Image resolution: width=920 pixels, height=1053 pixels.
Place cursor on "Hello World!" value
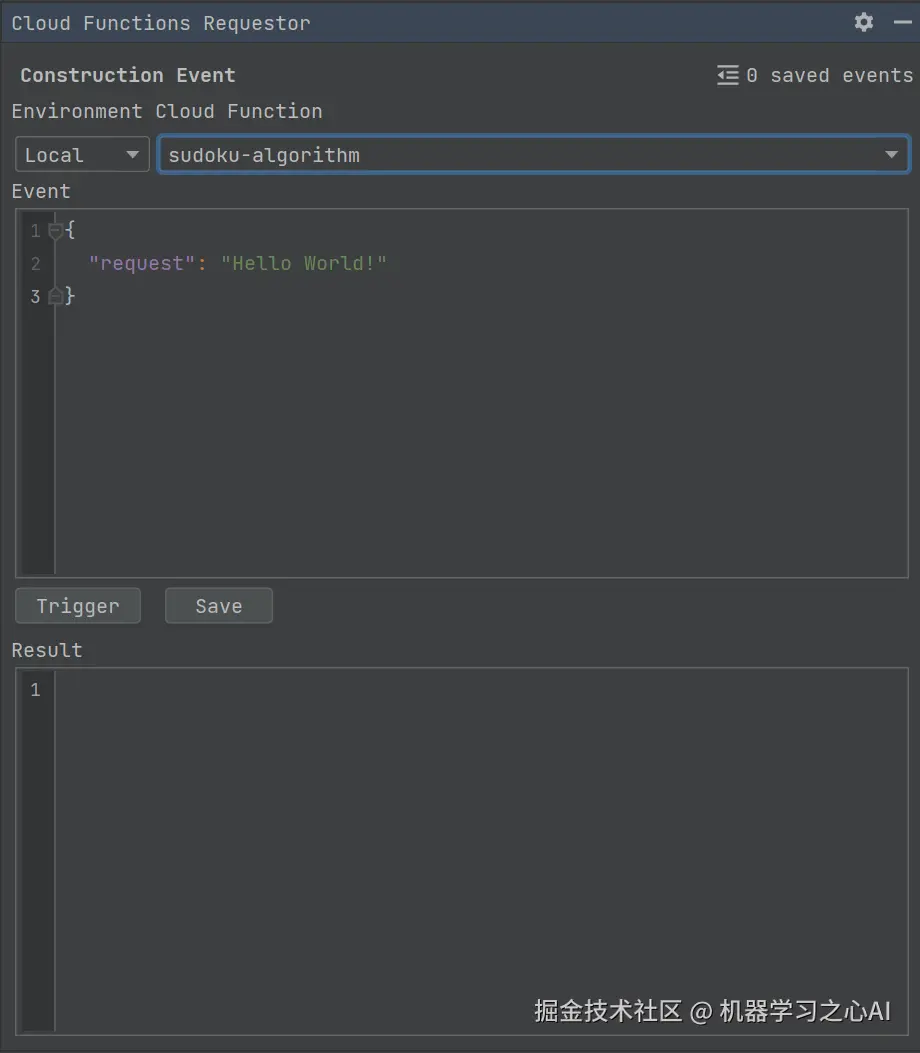(x=304, y=264)
